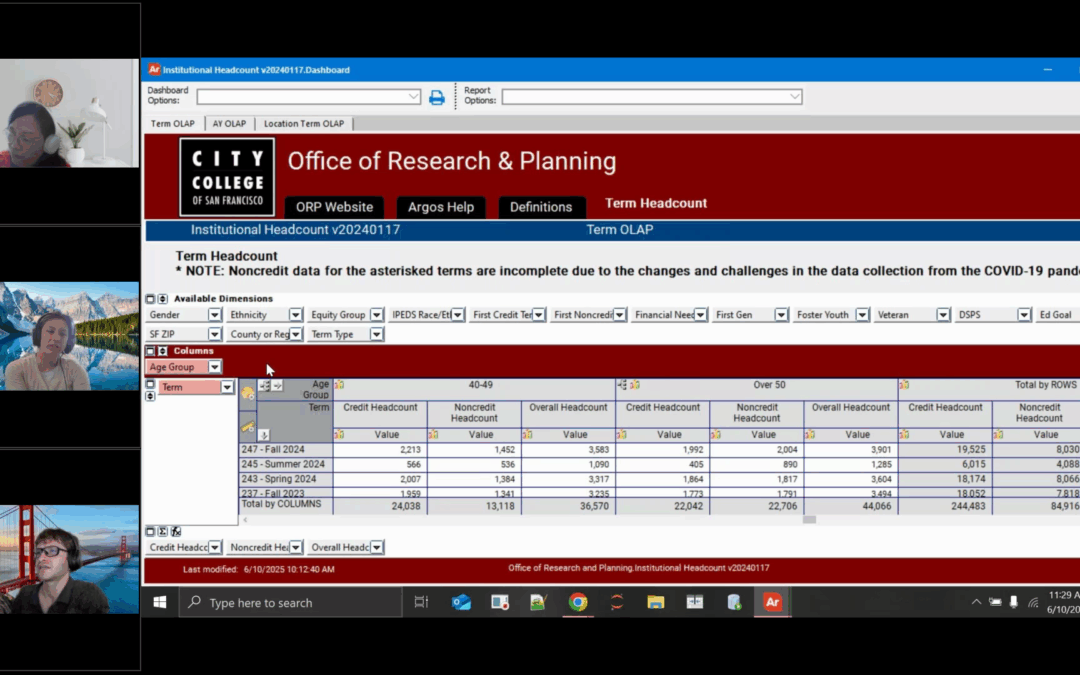This screenshot has height=675, width=1080.
Task: Select the 245 - Summer 2024 row header
Action: (x=286, y=464)
